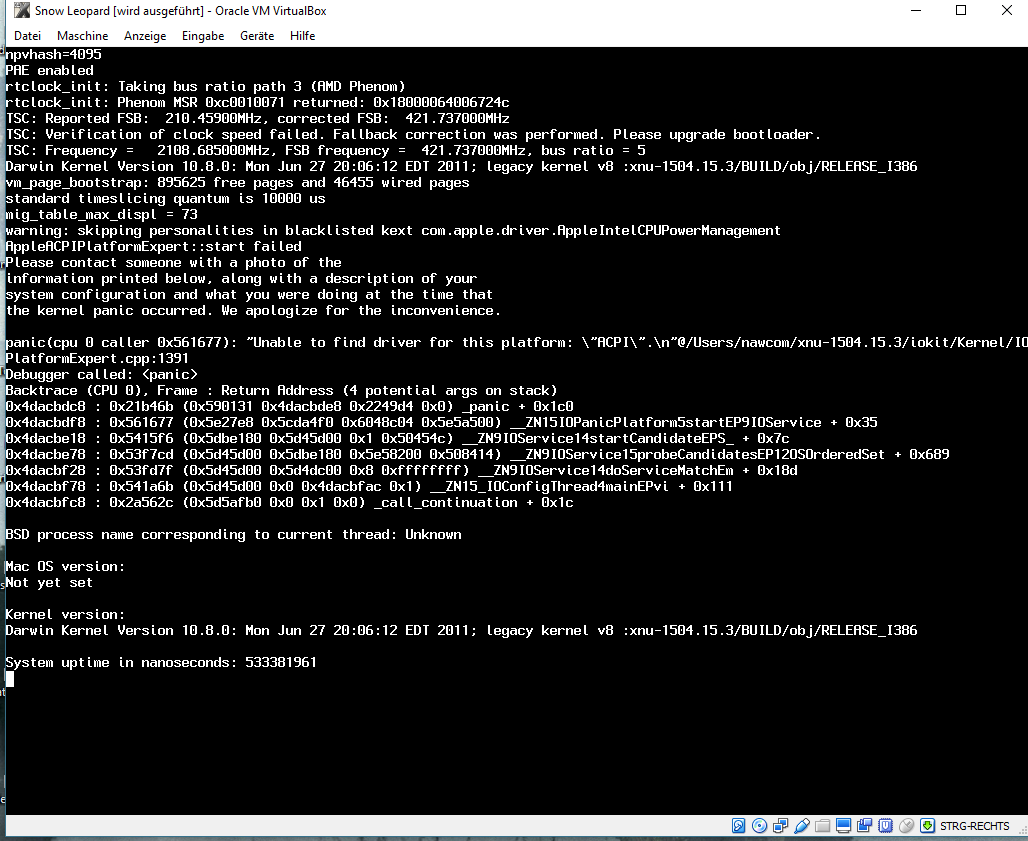Click the white text cursor block in the console
Viewport: 1028px width, 841px height.
pos(10,678)
